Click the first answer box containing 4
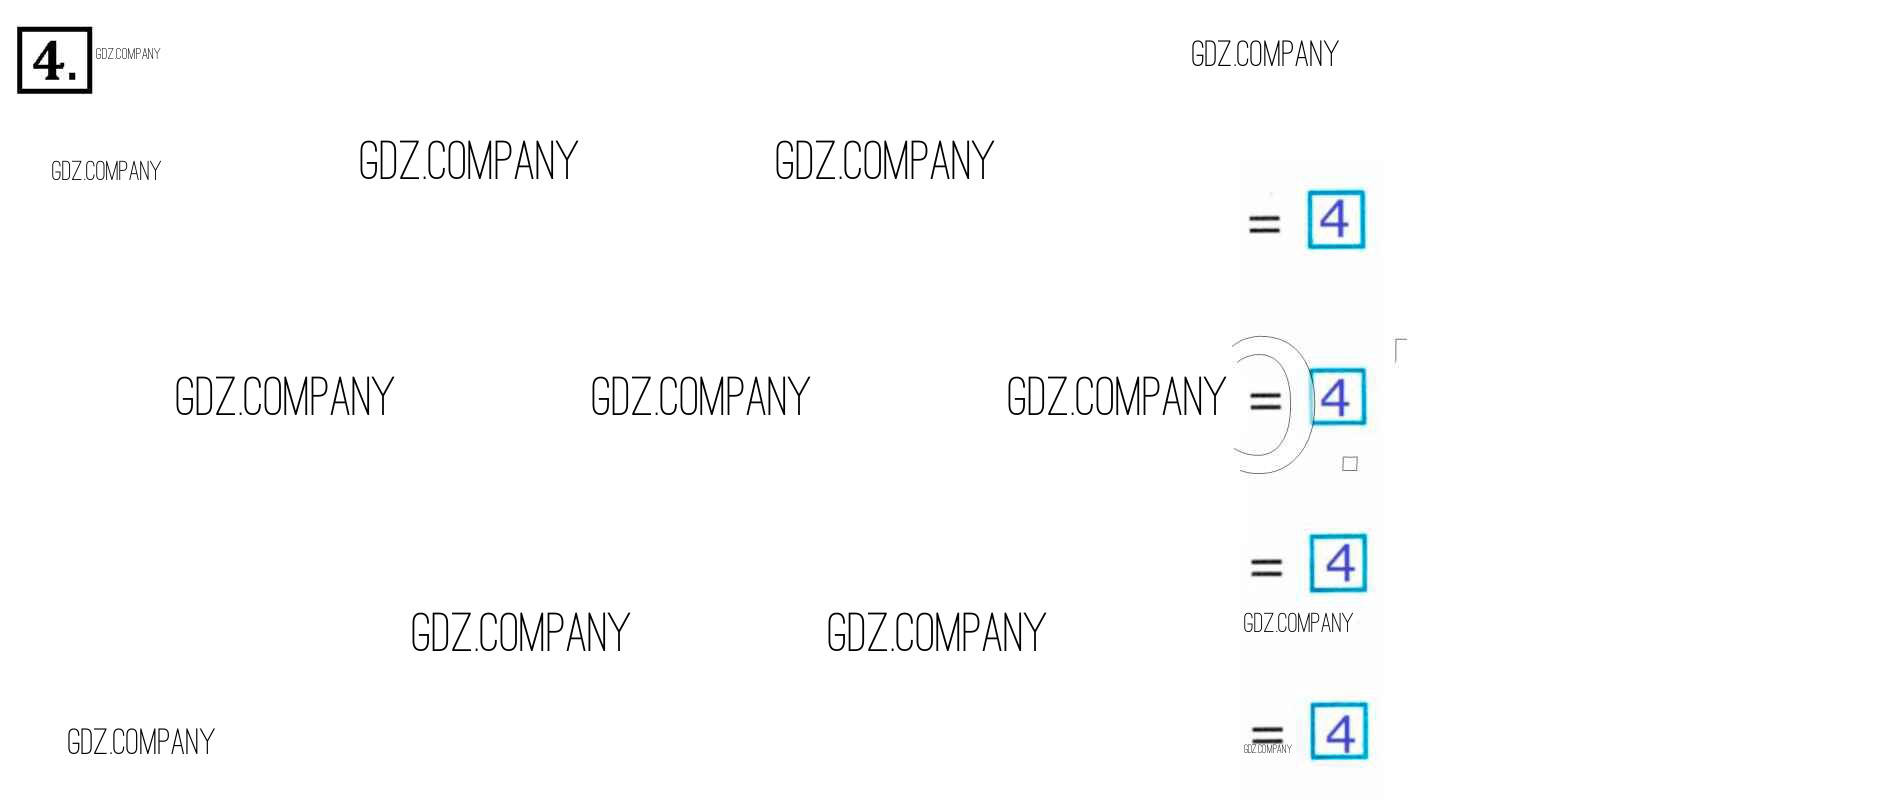1898x810 pixels. [1336, 220]
